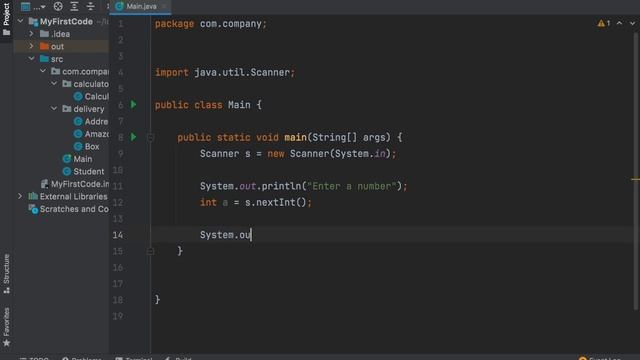Select the MyFirstCode root folder icon
This screenshot has height=360, width=640.
click(x=33, y=22)
